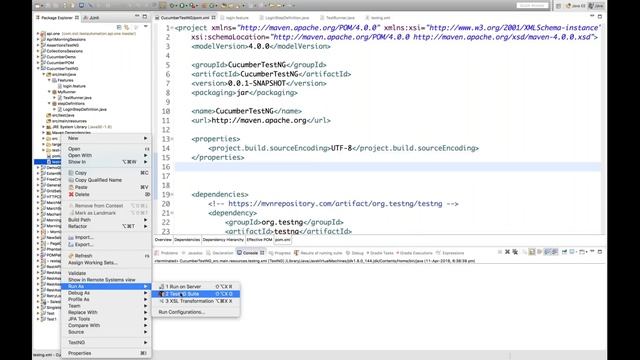Switch to the testng.xml editor tab
Screen dimensions: 640x360
coord(378,18)
